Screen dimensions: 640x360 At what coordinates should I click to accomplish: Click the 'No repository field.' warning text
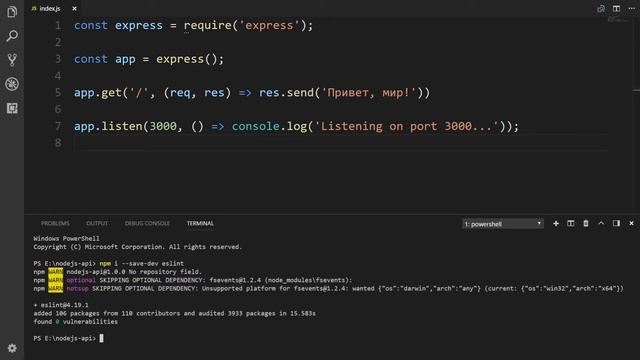point(165,272)
